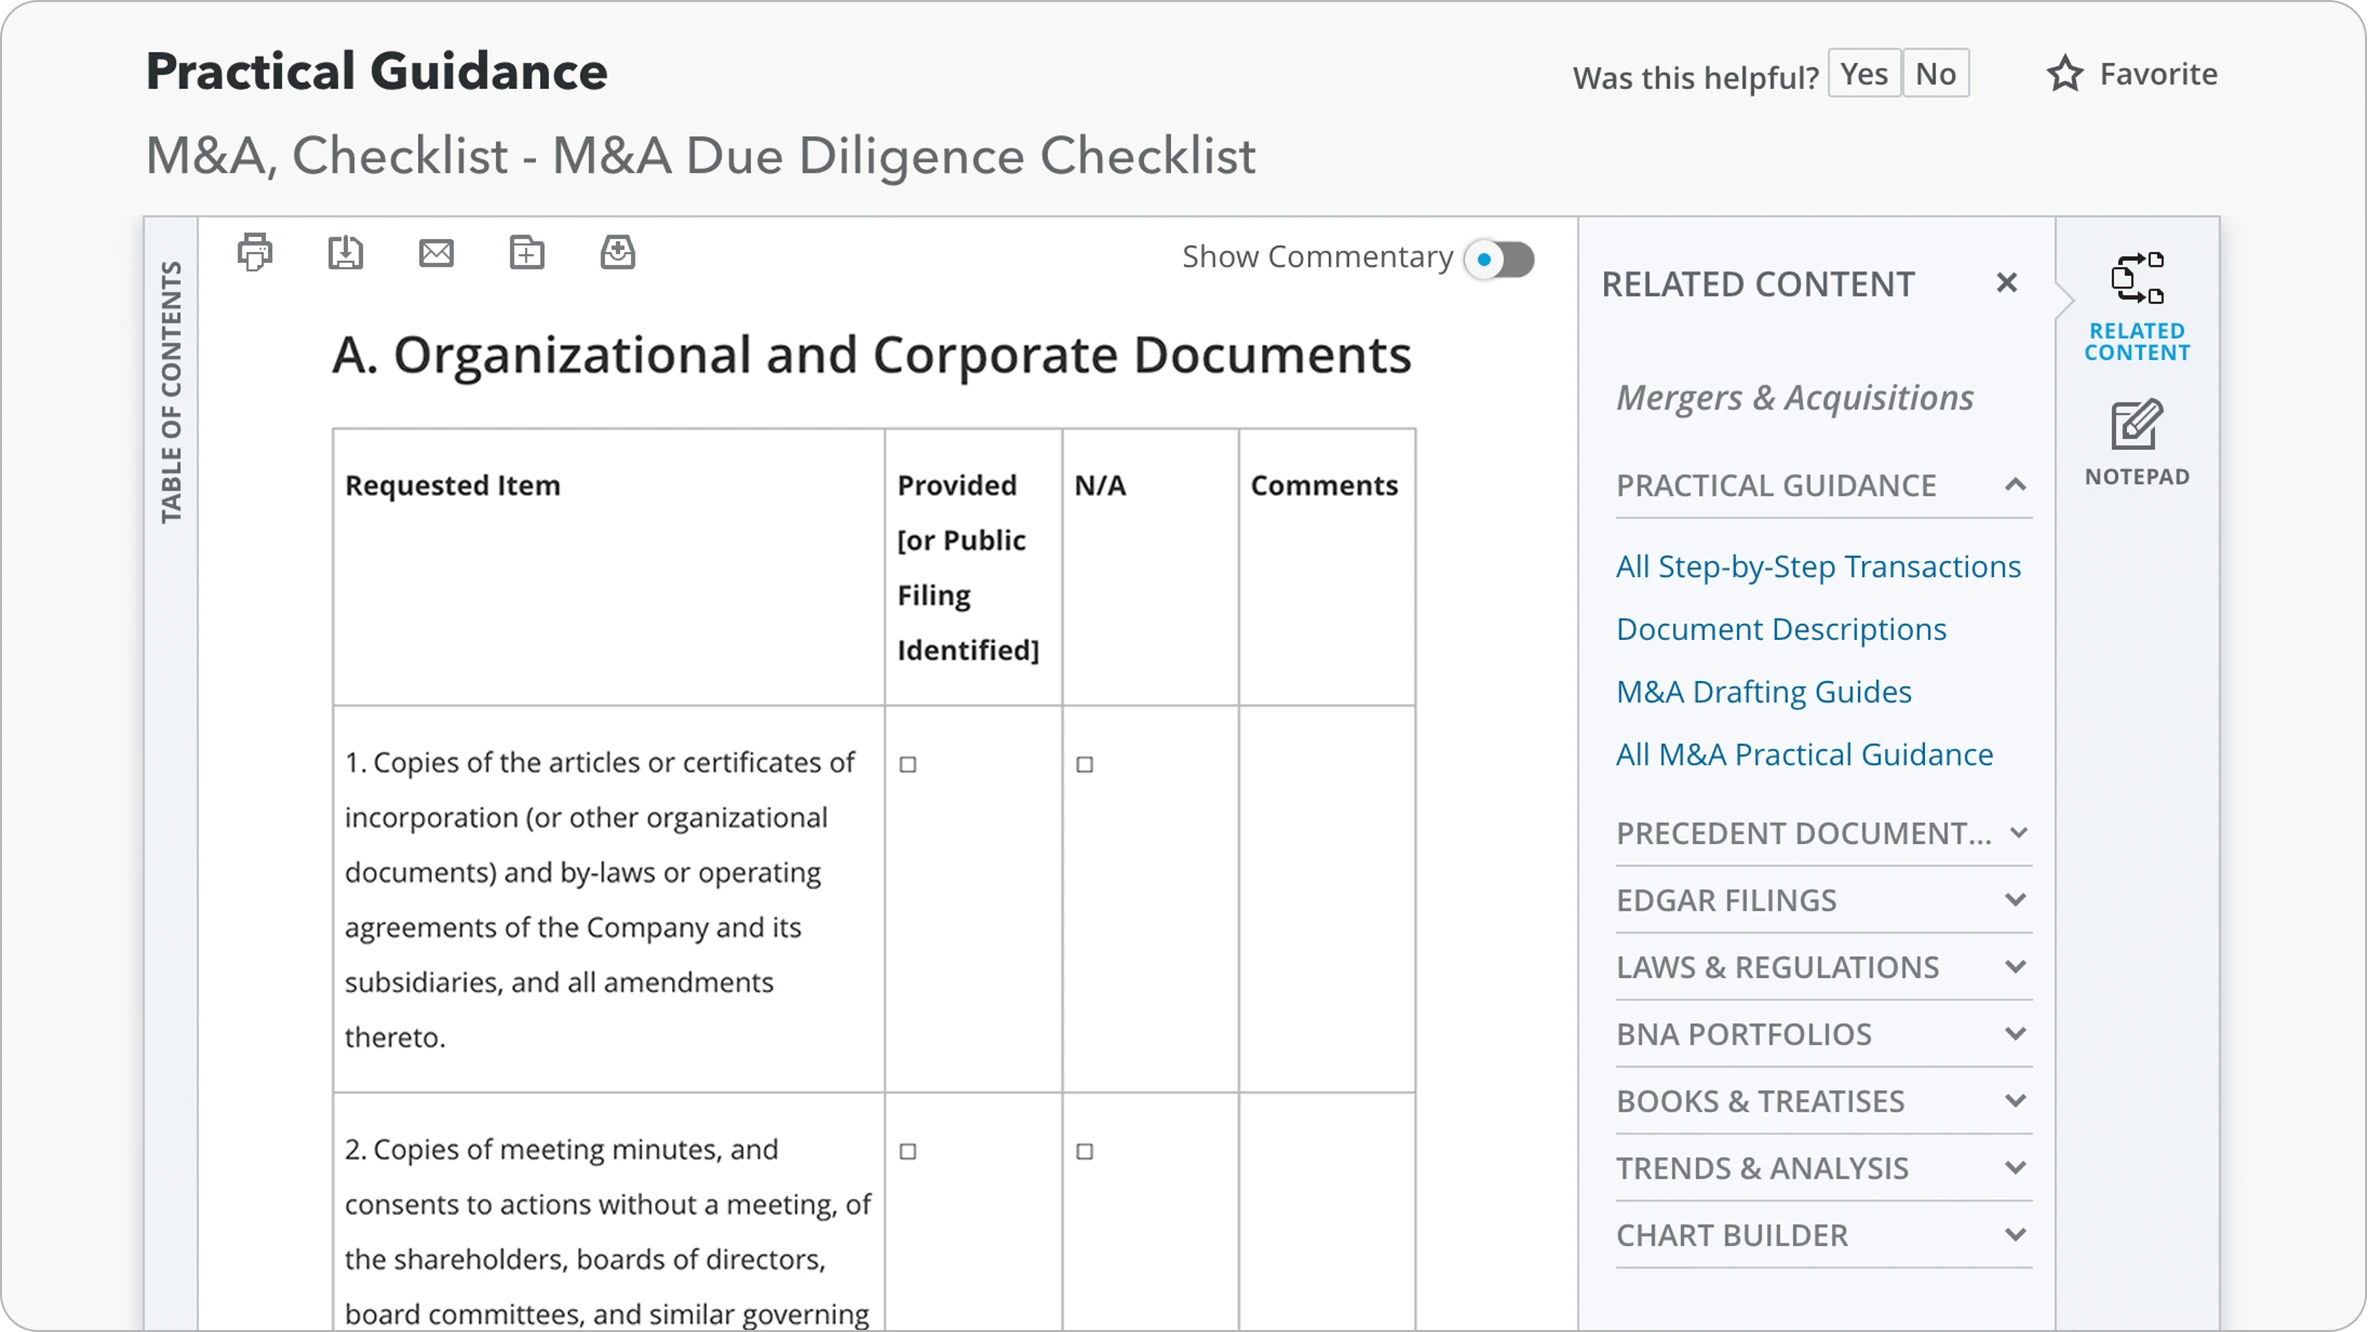Click All Step-by-Step Transactions link
Viewport: 2368px width, 1332px height.
(1818, 566)
